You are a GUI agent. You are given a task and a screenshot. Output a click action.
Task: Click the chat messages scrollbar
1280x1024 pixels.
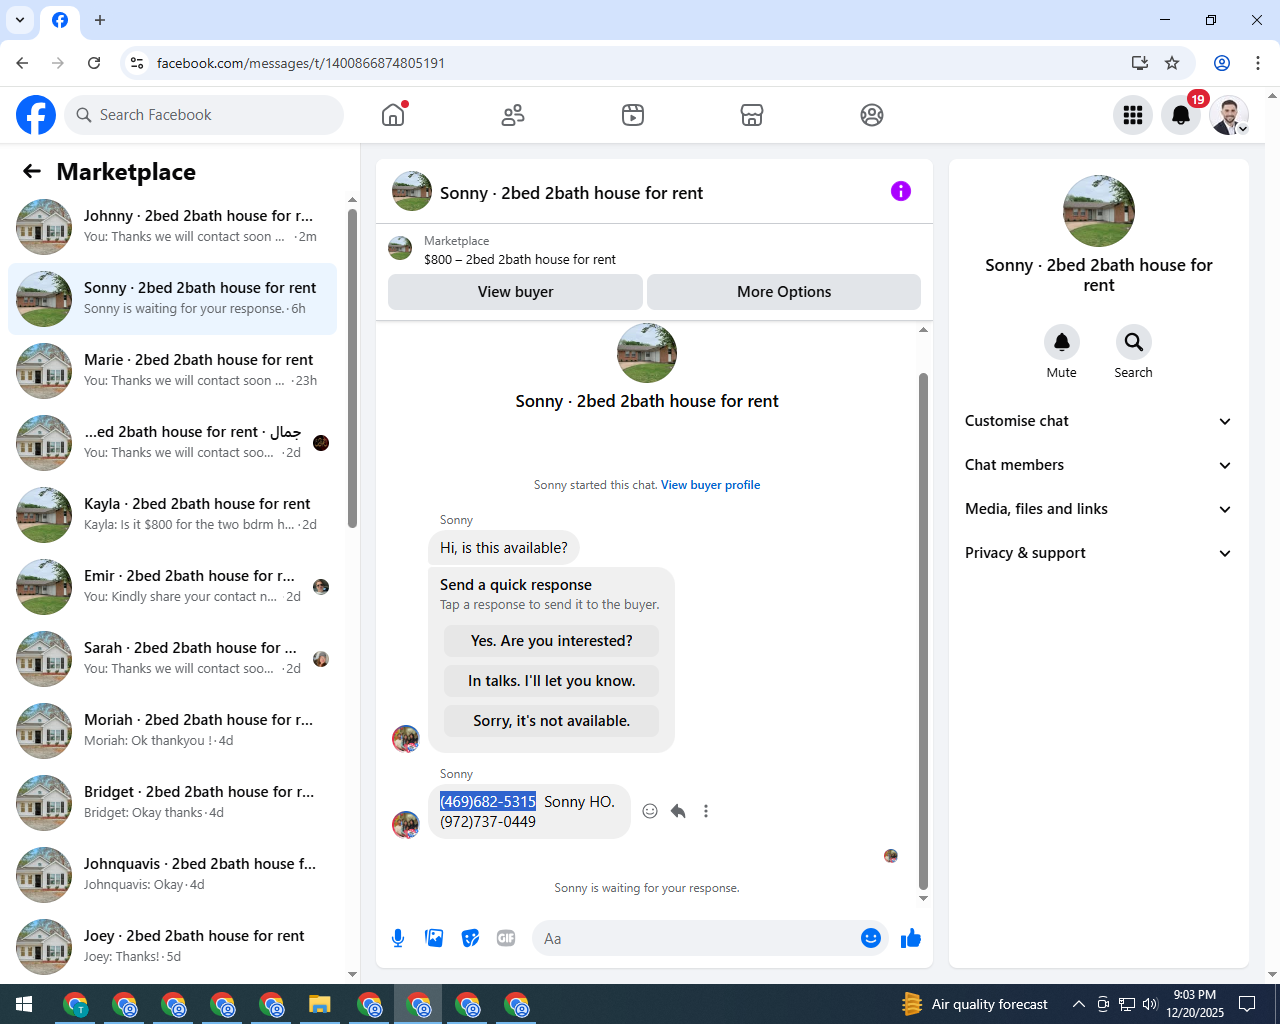(x=923, y=630)
